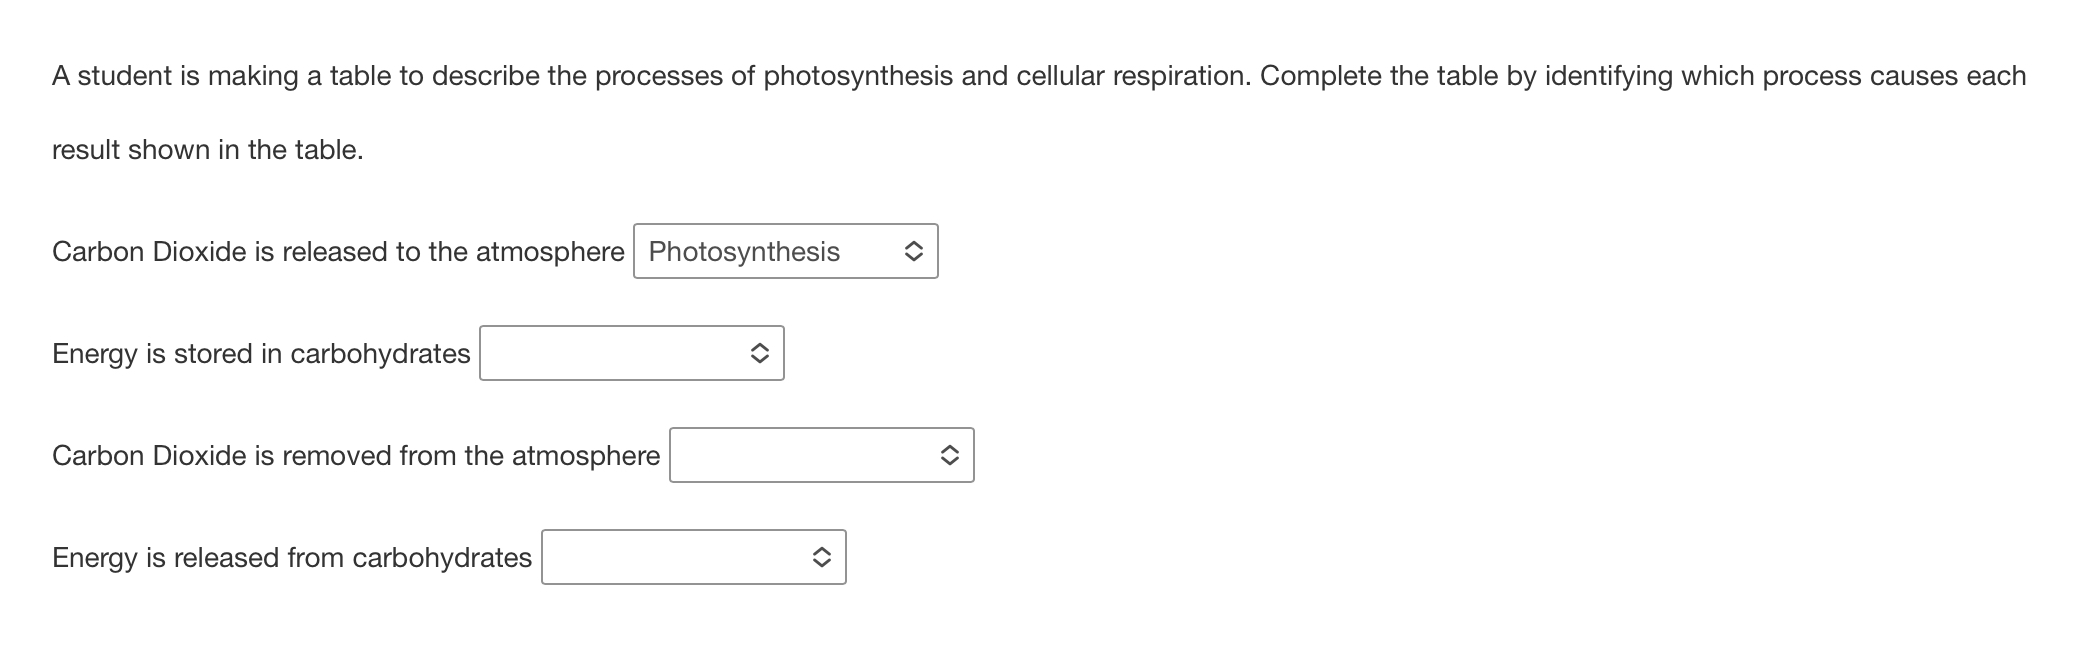This screenshot has height=660, width=2097.
Task: Click the stepper arrows of the energy stored dropdown
Action: click(760, 353)
